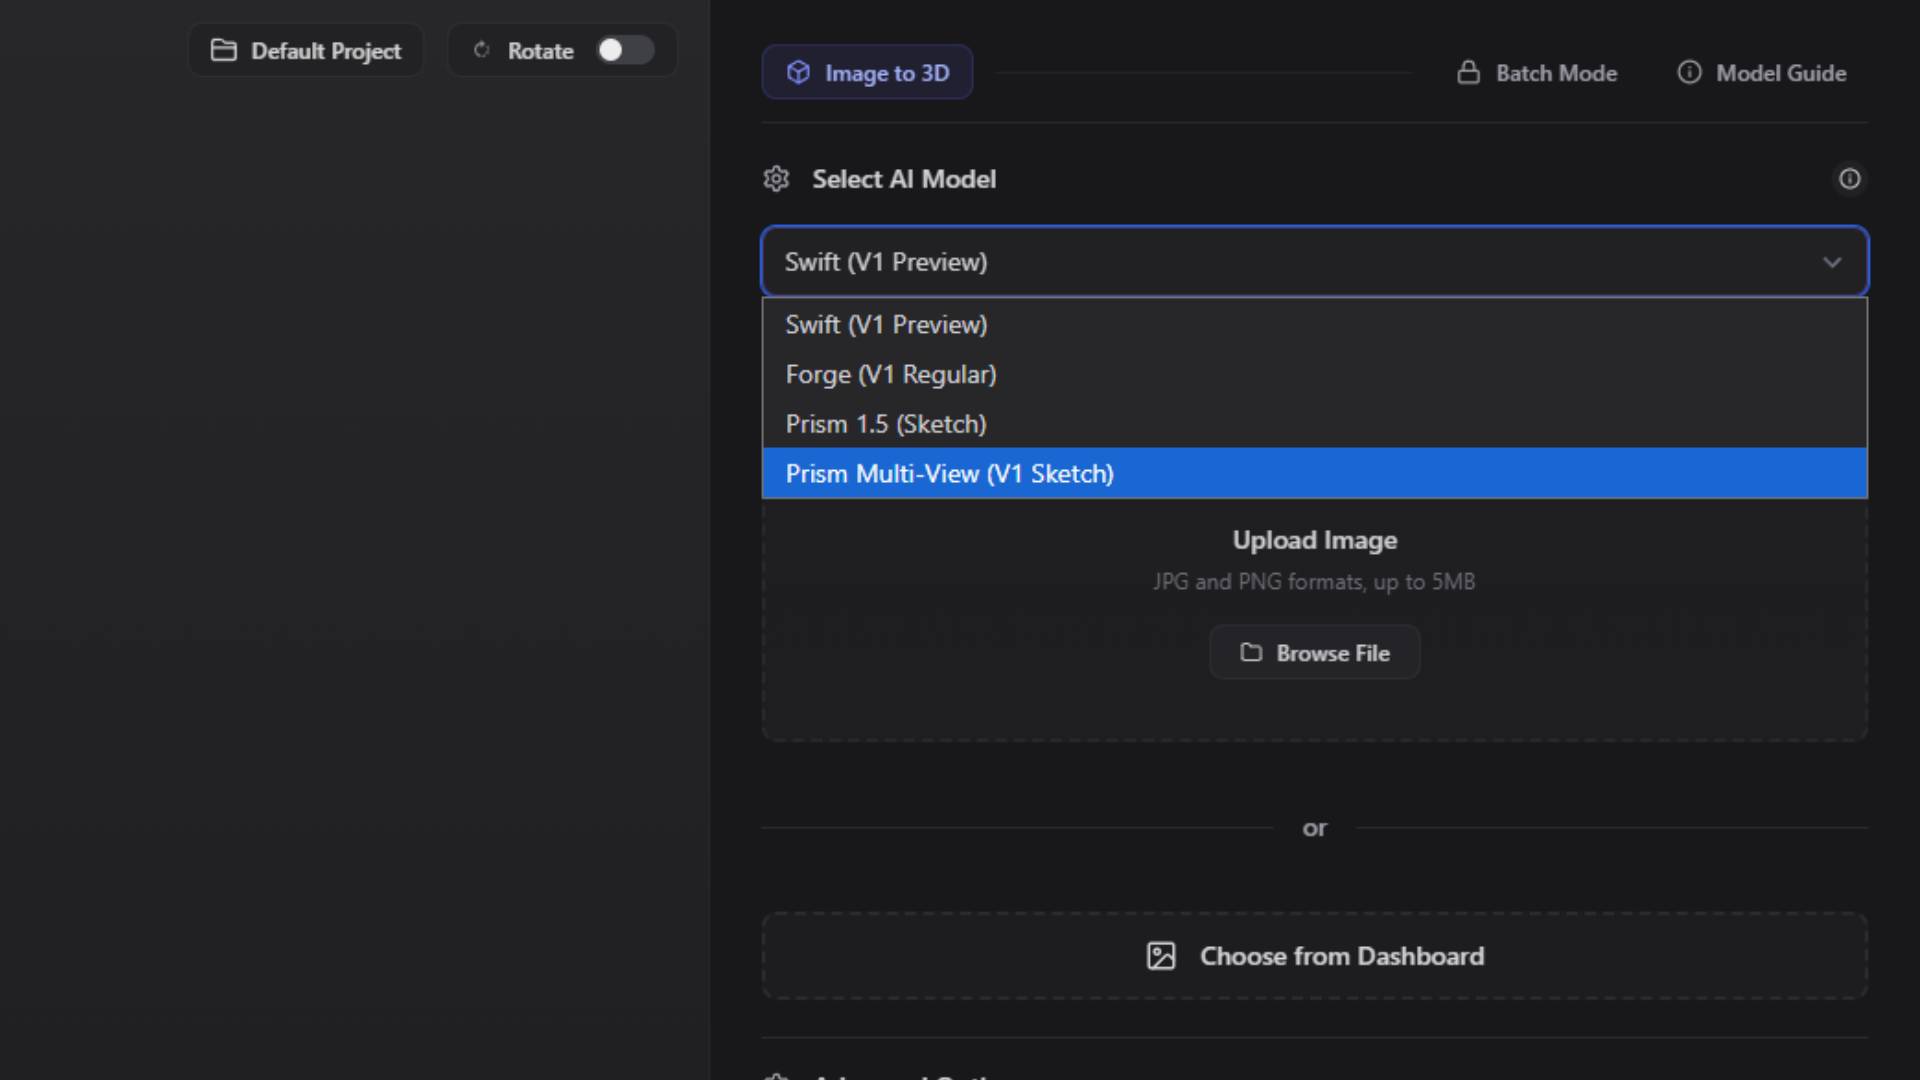Click the Default Project folder icon
Viewport: 1920px width, 1080px height.
224,50
